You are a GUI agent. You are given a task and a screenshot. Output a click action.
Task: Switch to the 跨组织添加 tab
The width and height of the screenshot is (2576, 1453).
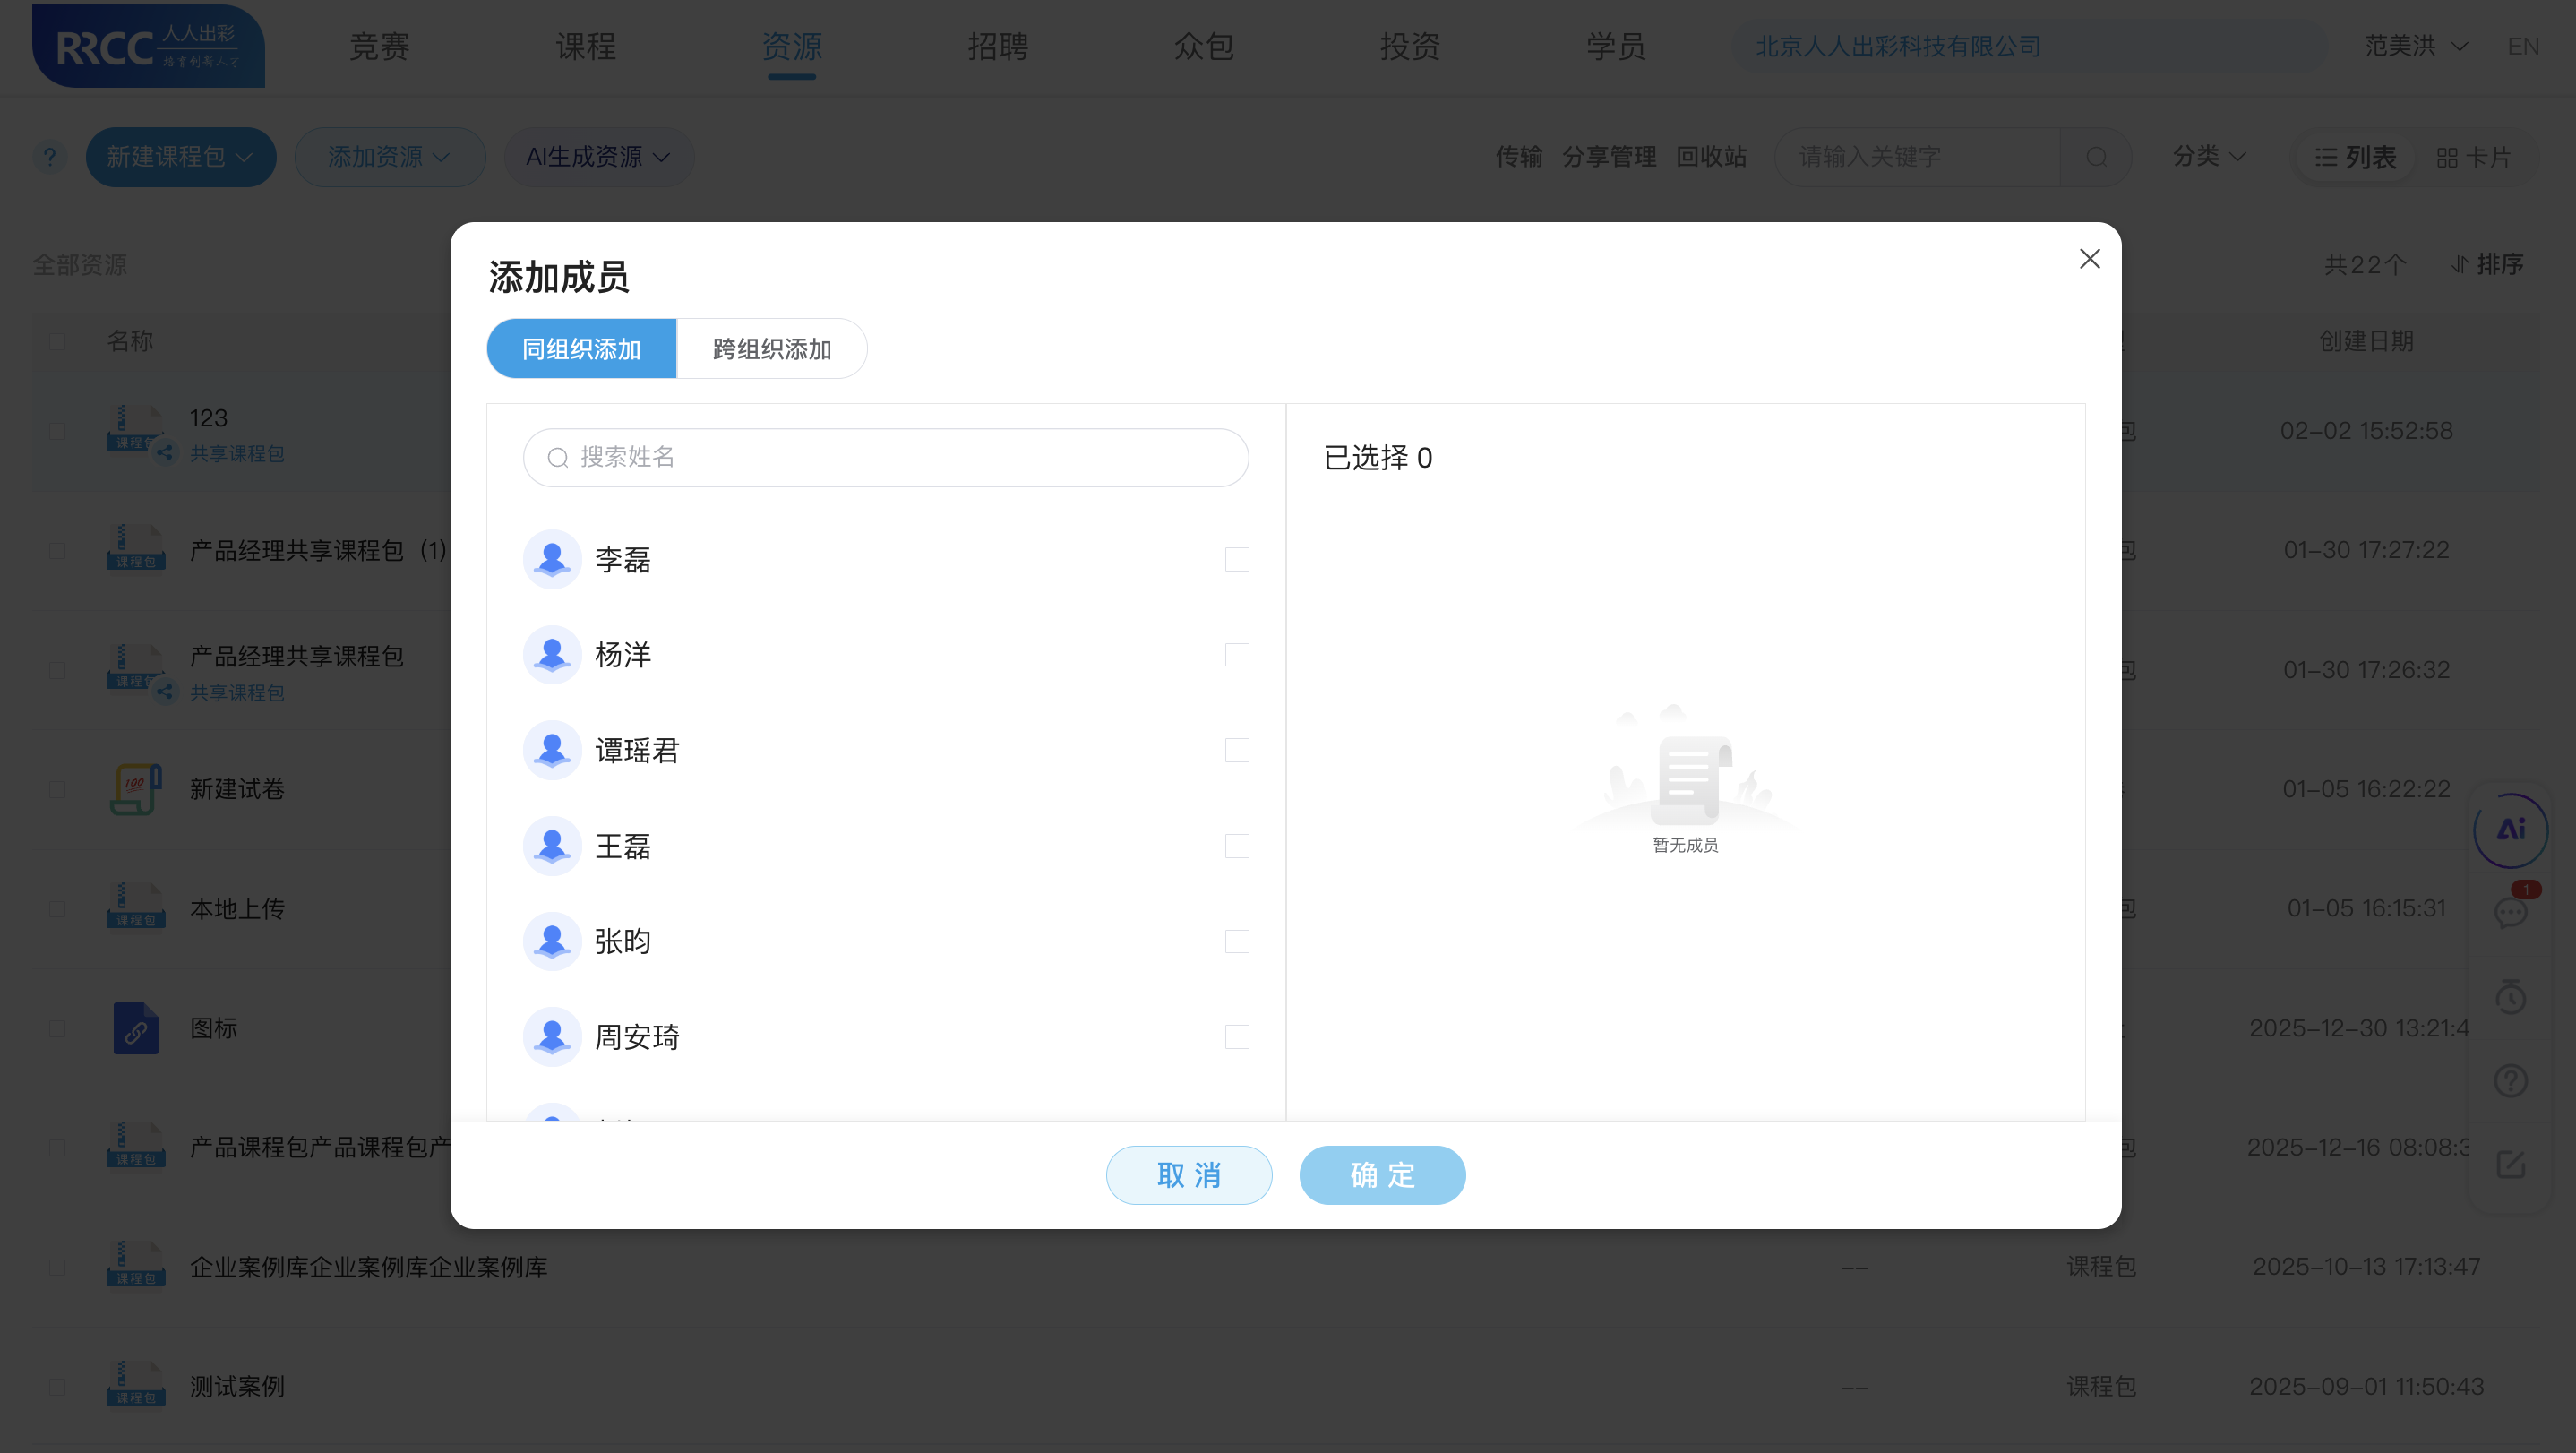click(x=771, y=349)
